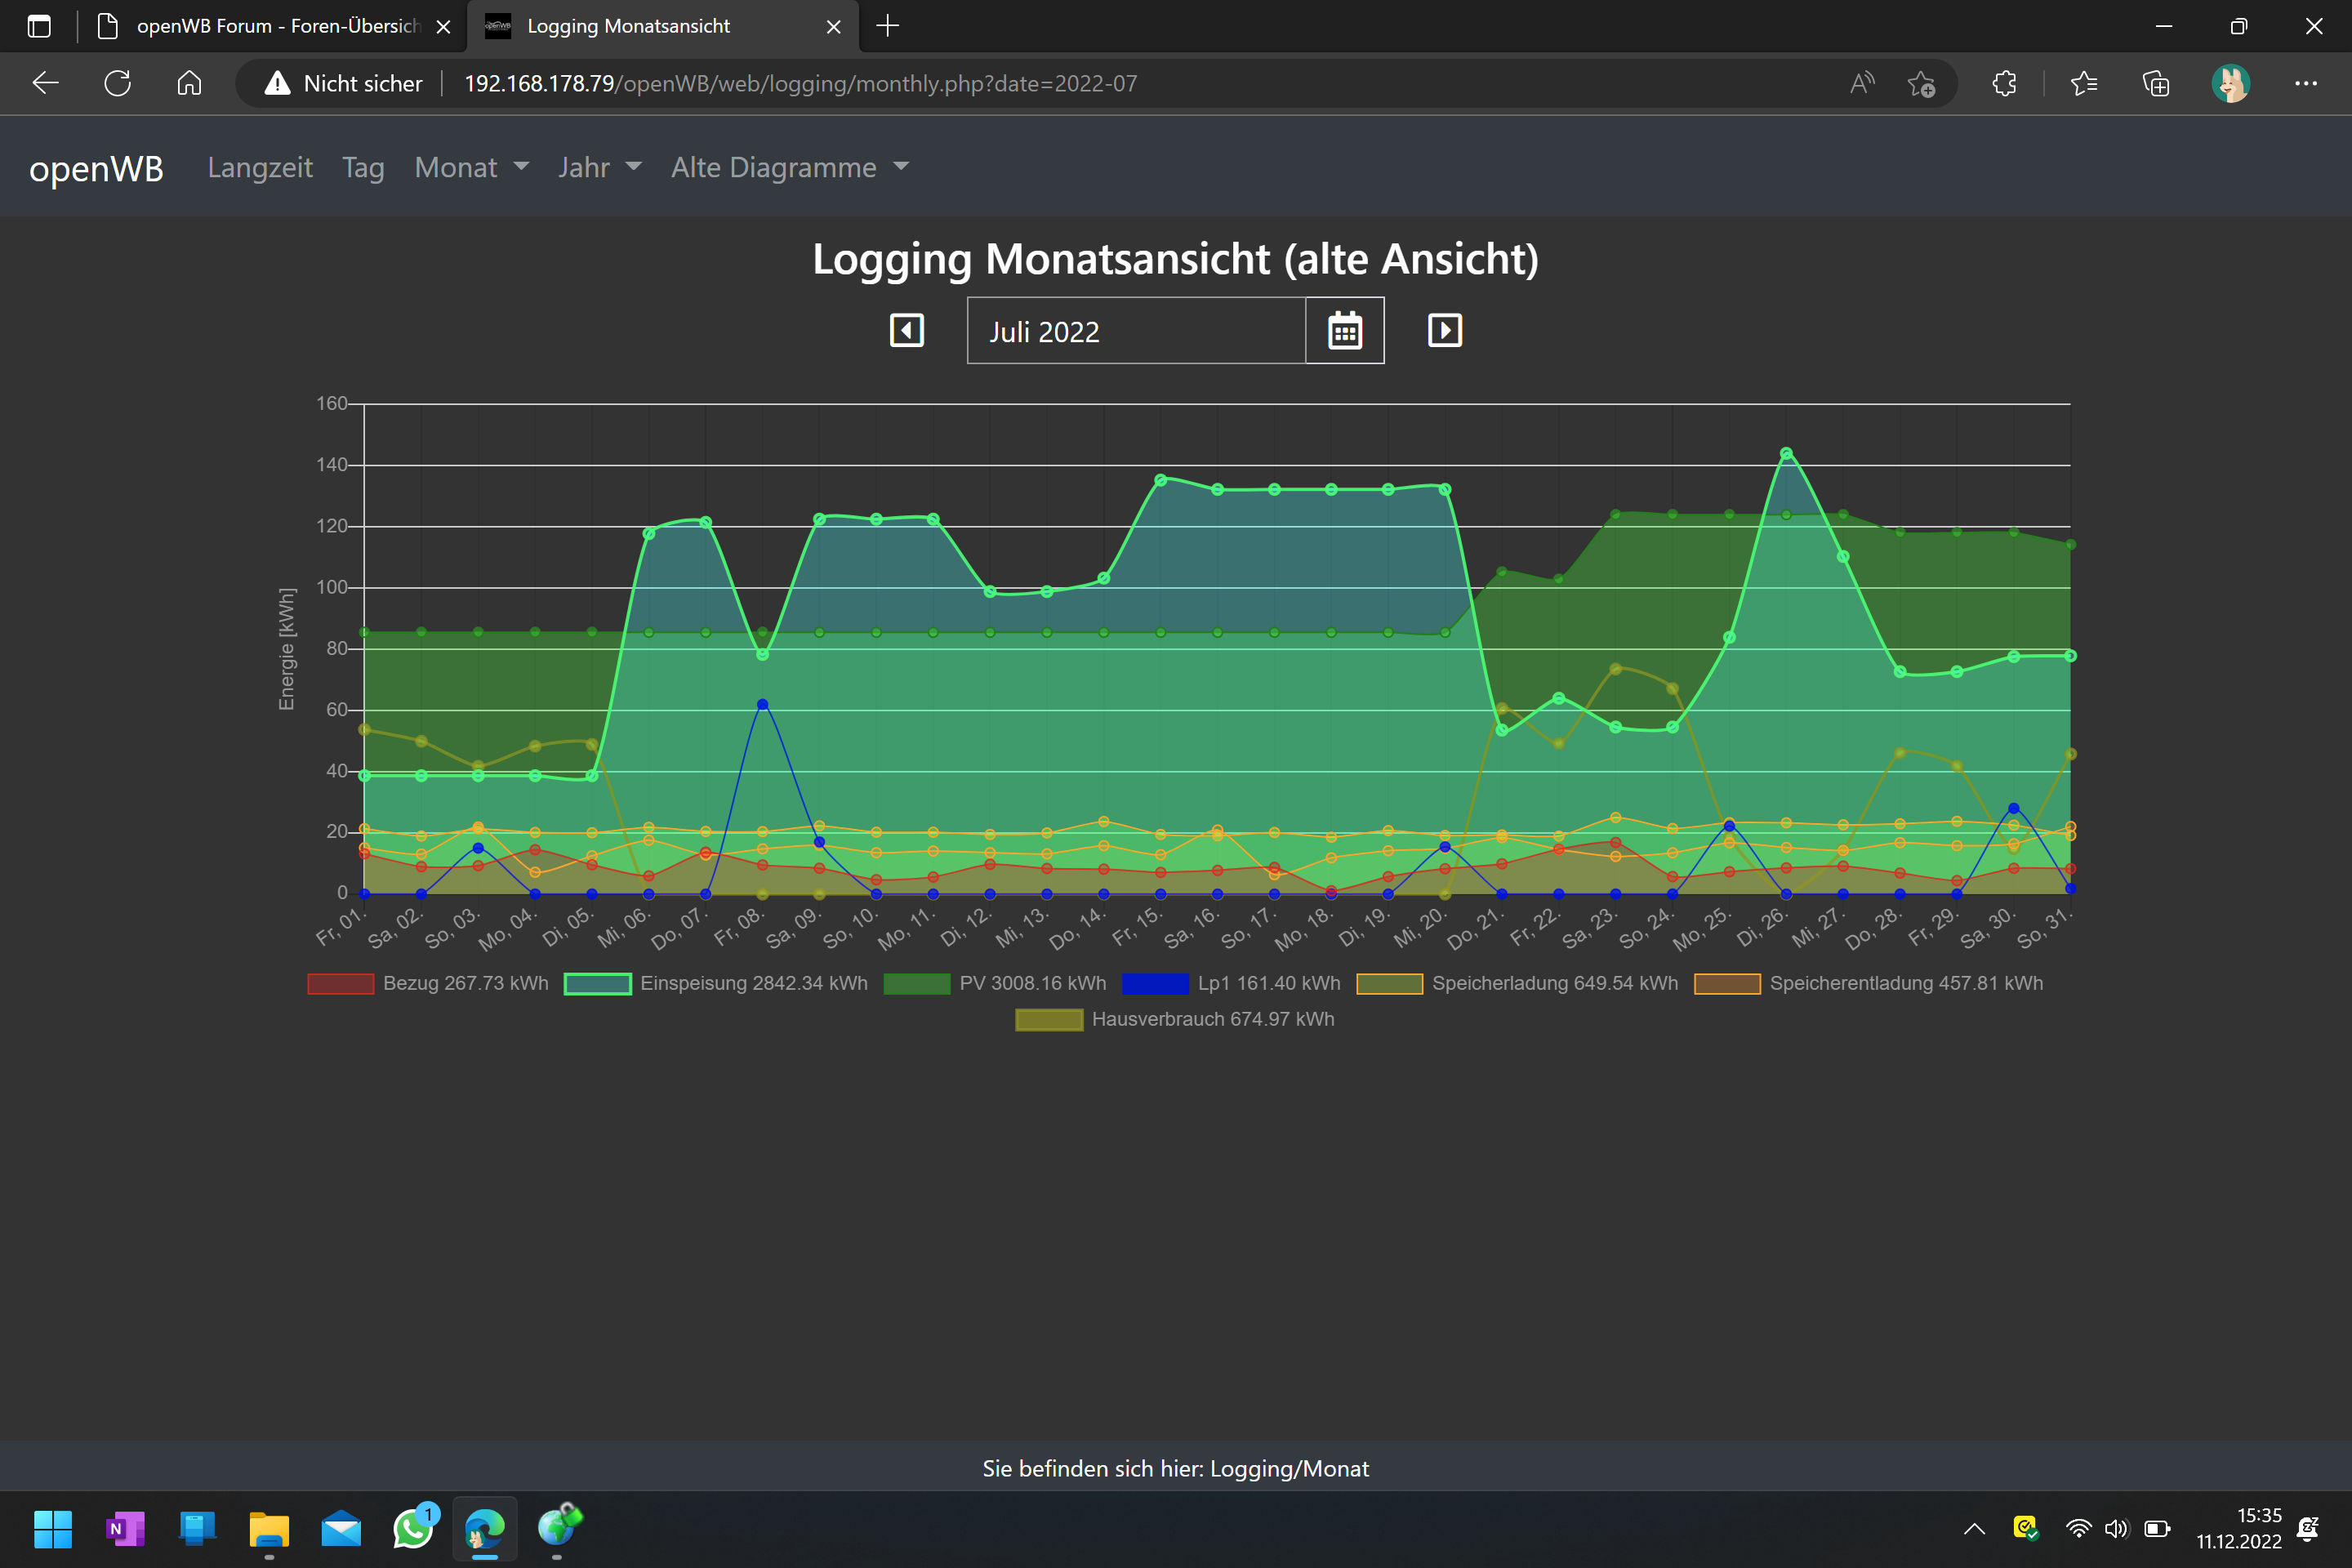The height and width of the screenshot is (1568, 2352).
Task: Click the Hausverbrauch legend color swatch
Action: pos(1049,1019)
